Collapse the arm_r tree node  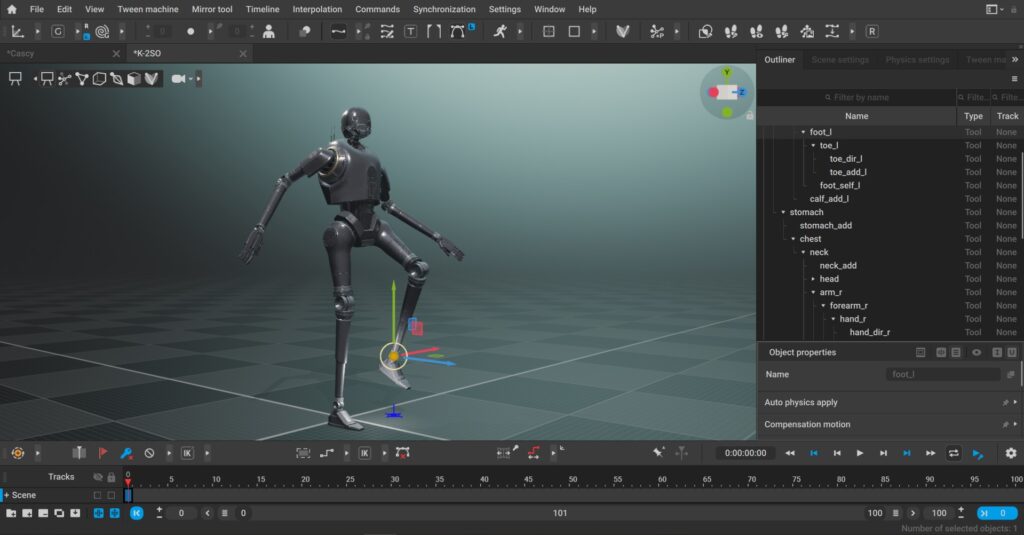(813, 292)
